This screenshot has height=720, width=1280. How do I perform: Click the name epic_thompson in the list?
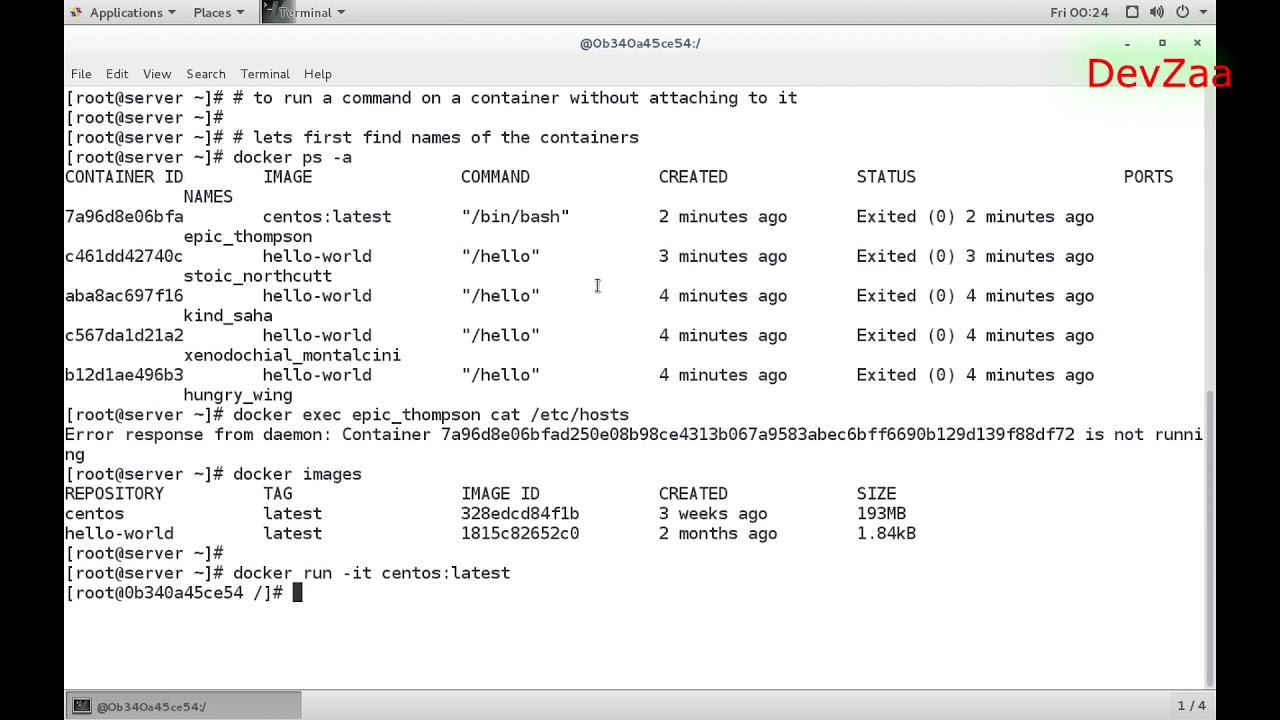248,237
